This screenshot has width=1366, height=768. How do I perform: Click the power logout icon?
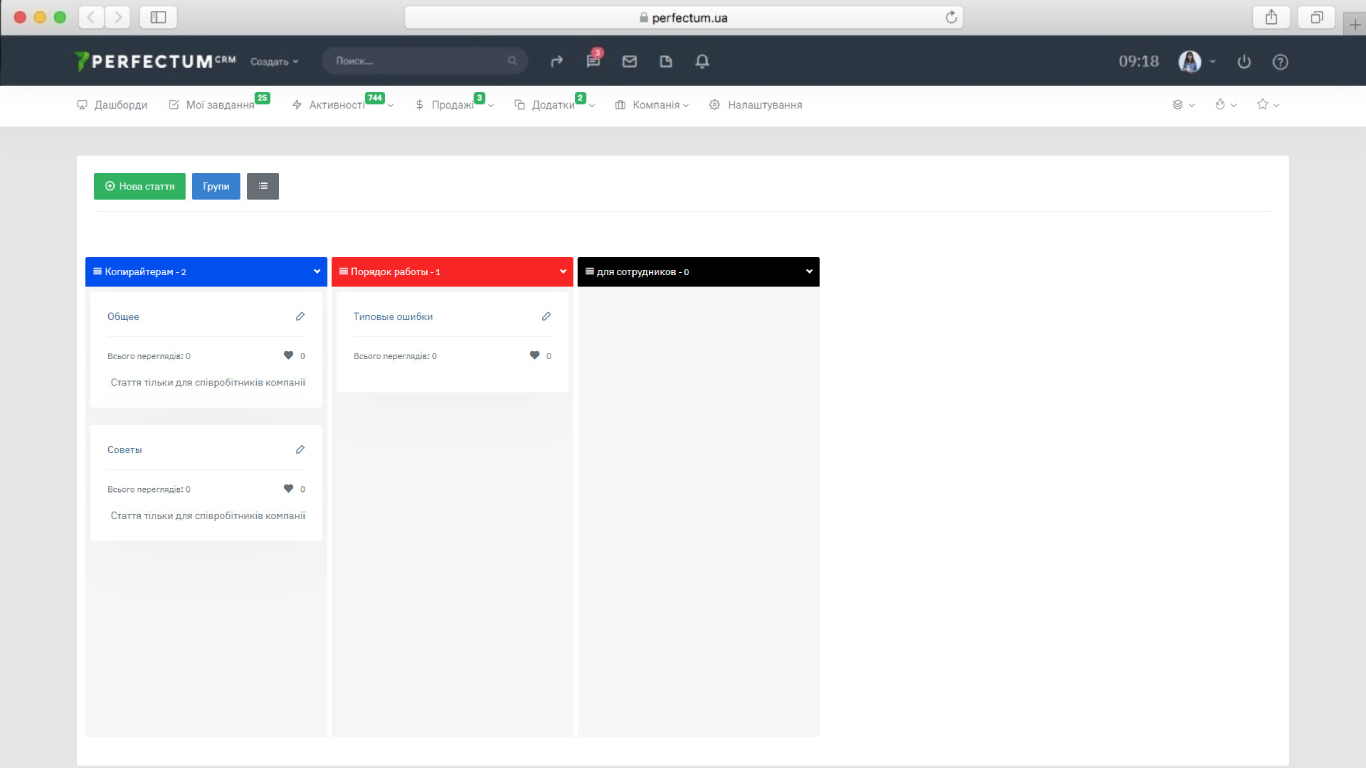click(x=1244, y=62)
